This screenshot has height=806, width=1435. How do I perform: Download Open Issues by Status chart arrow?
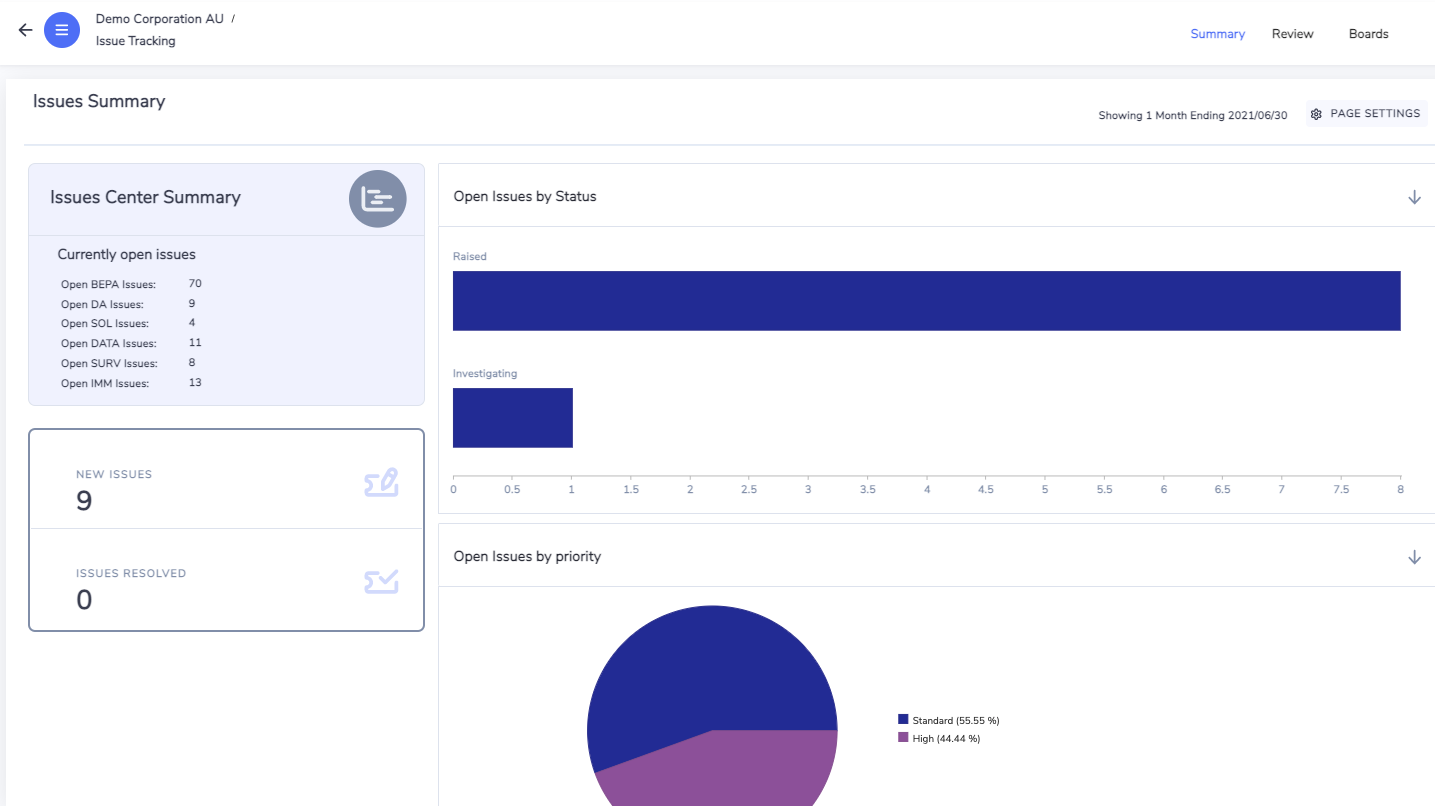[x=1414, y=197]
